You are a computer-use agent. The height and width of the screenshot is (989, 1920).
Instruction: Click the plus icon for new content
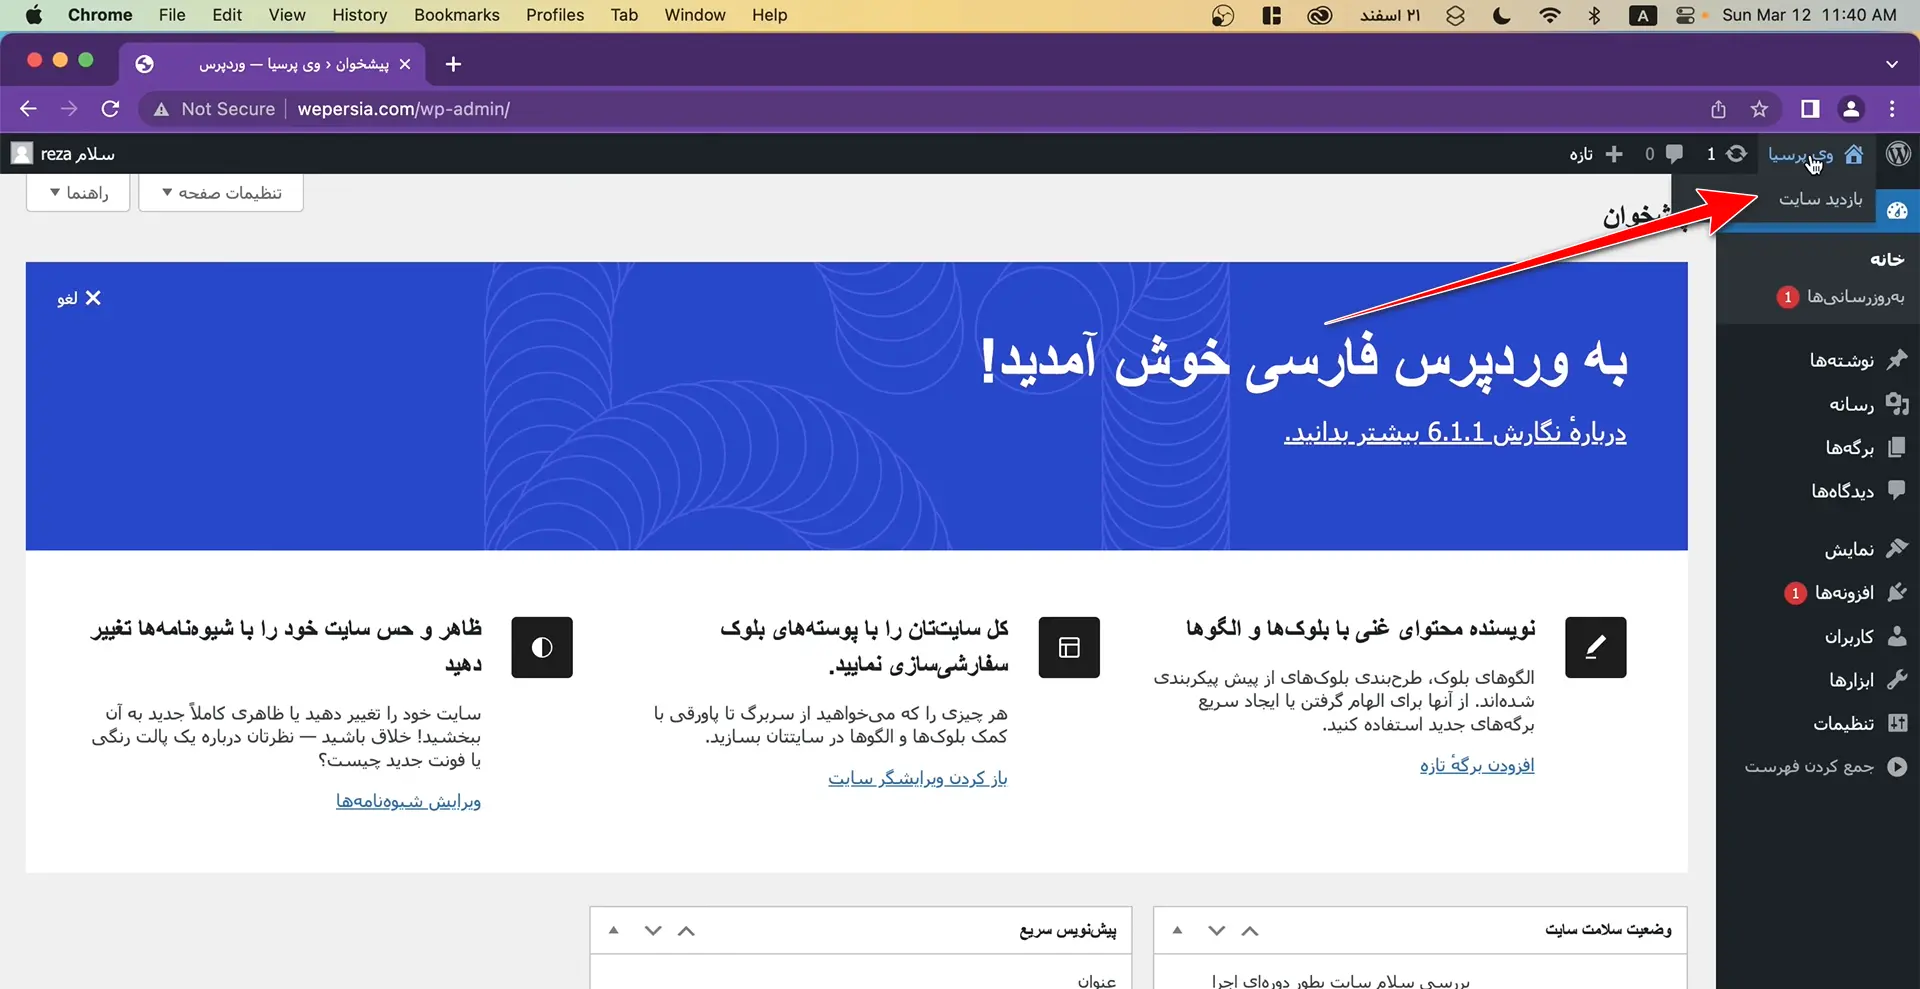pos(1614,154)
